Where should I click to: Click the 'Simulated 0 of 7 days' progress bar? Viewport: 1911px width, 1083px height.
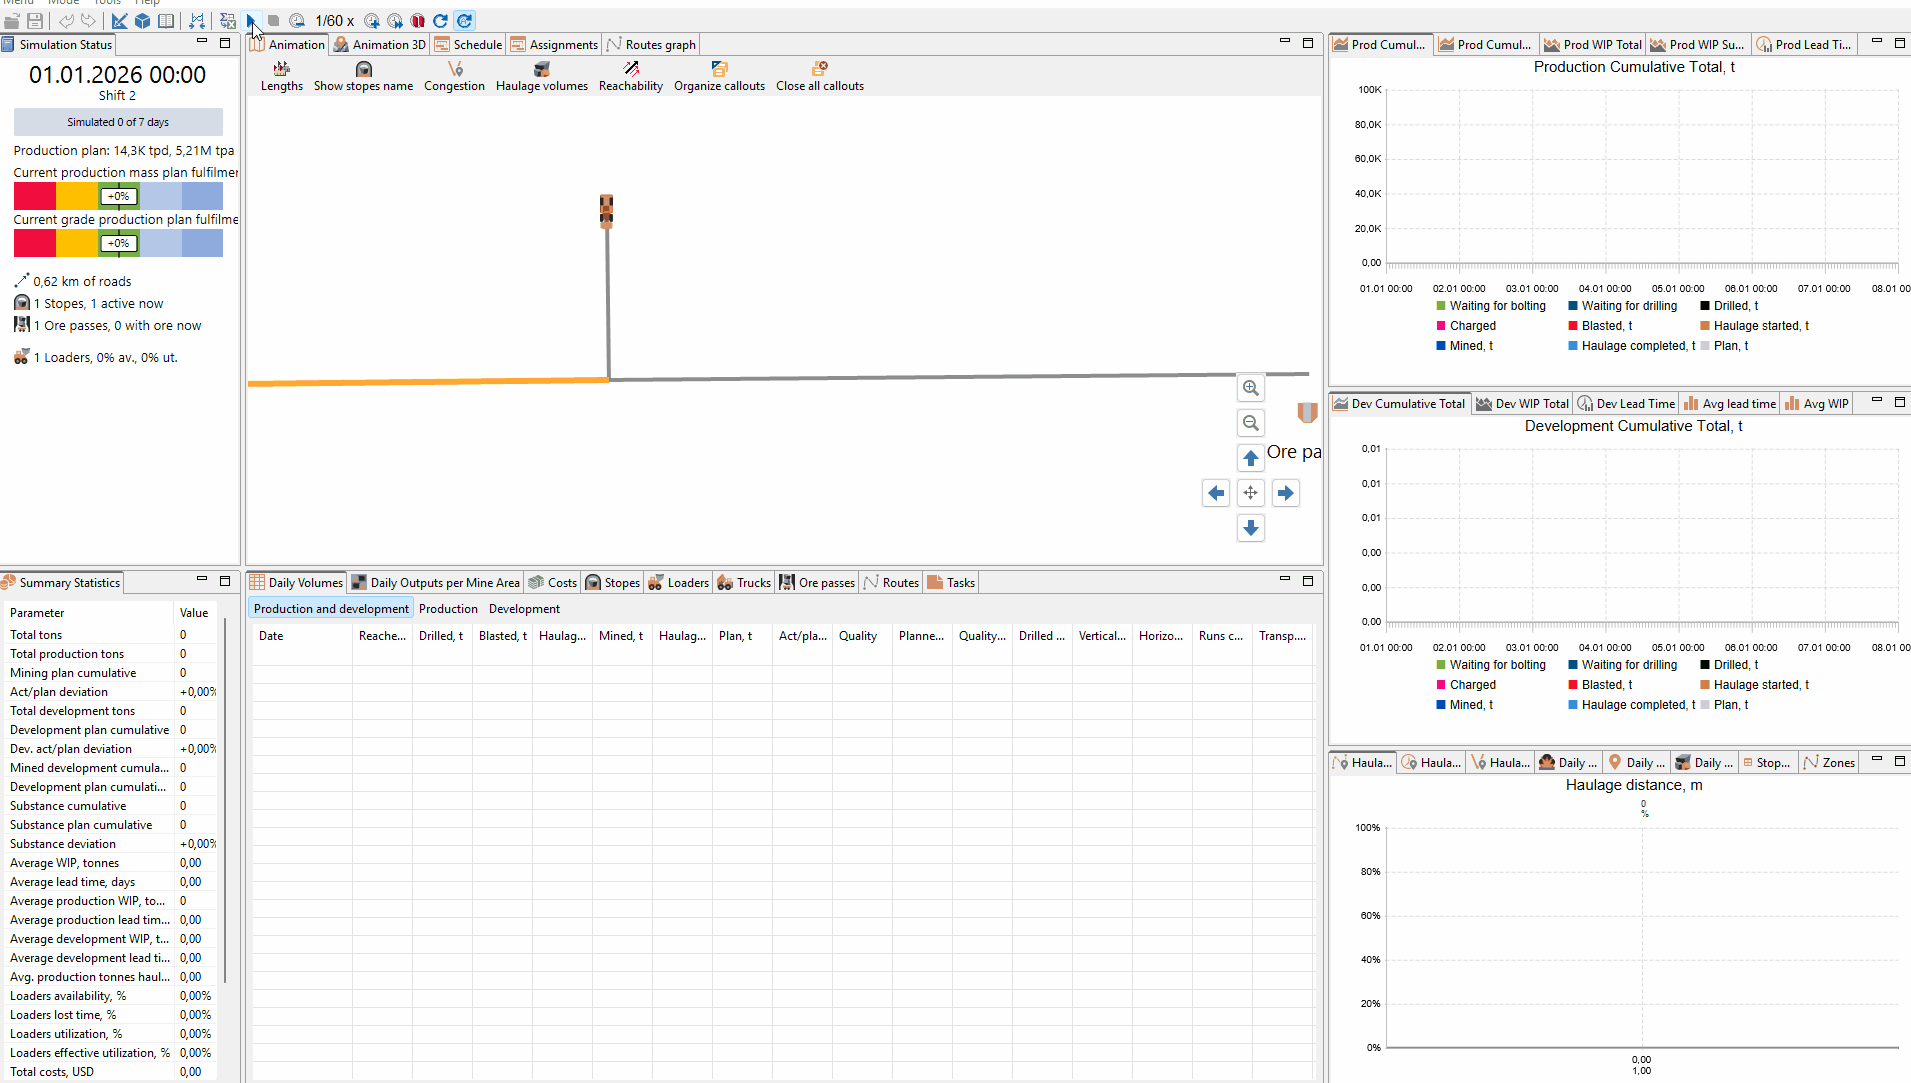(x=118, y=122)
